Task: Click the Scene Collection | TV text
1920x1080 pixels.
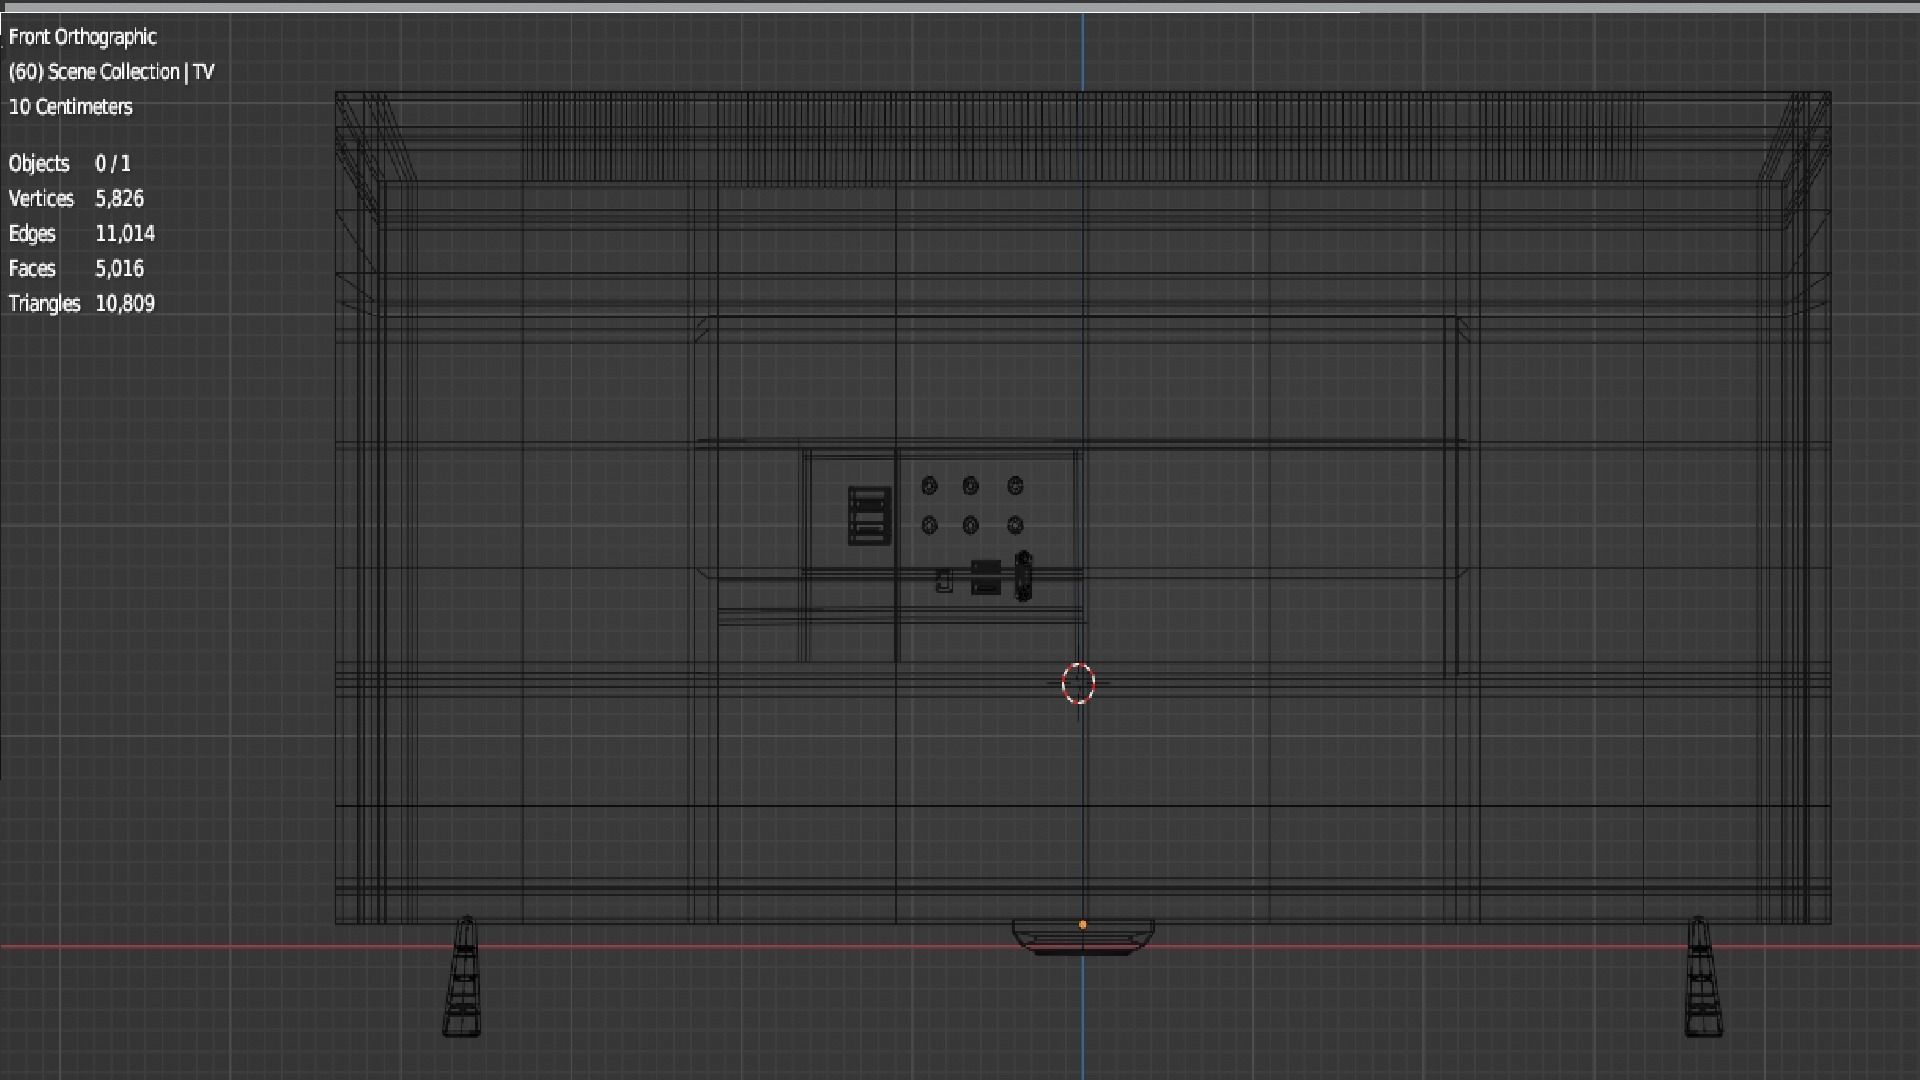Action: (111, 72)
